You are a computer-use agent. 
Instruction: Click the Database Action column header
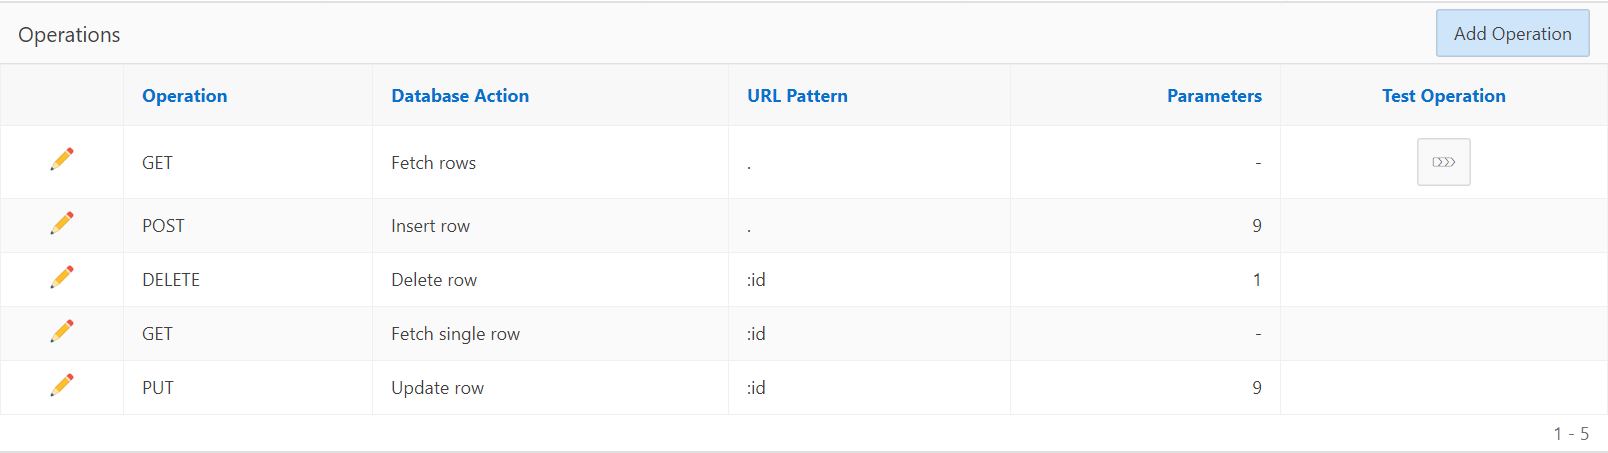point(460,96)
